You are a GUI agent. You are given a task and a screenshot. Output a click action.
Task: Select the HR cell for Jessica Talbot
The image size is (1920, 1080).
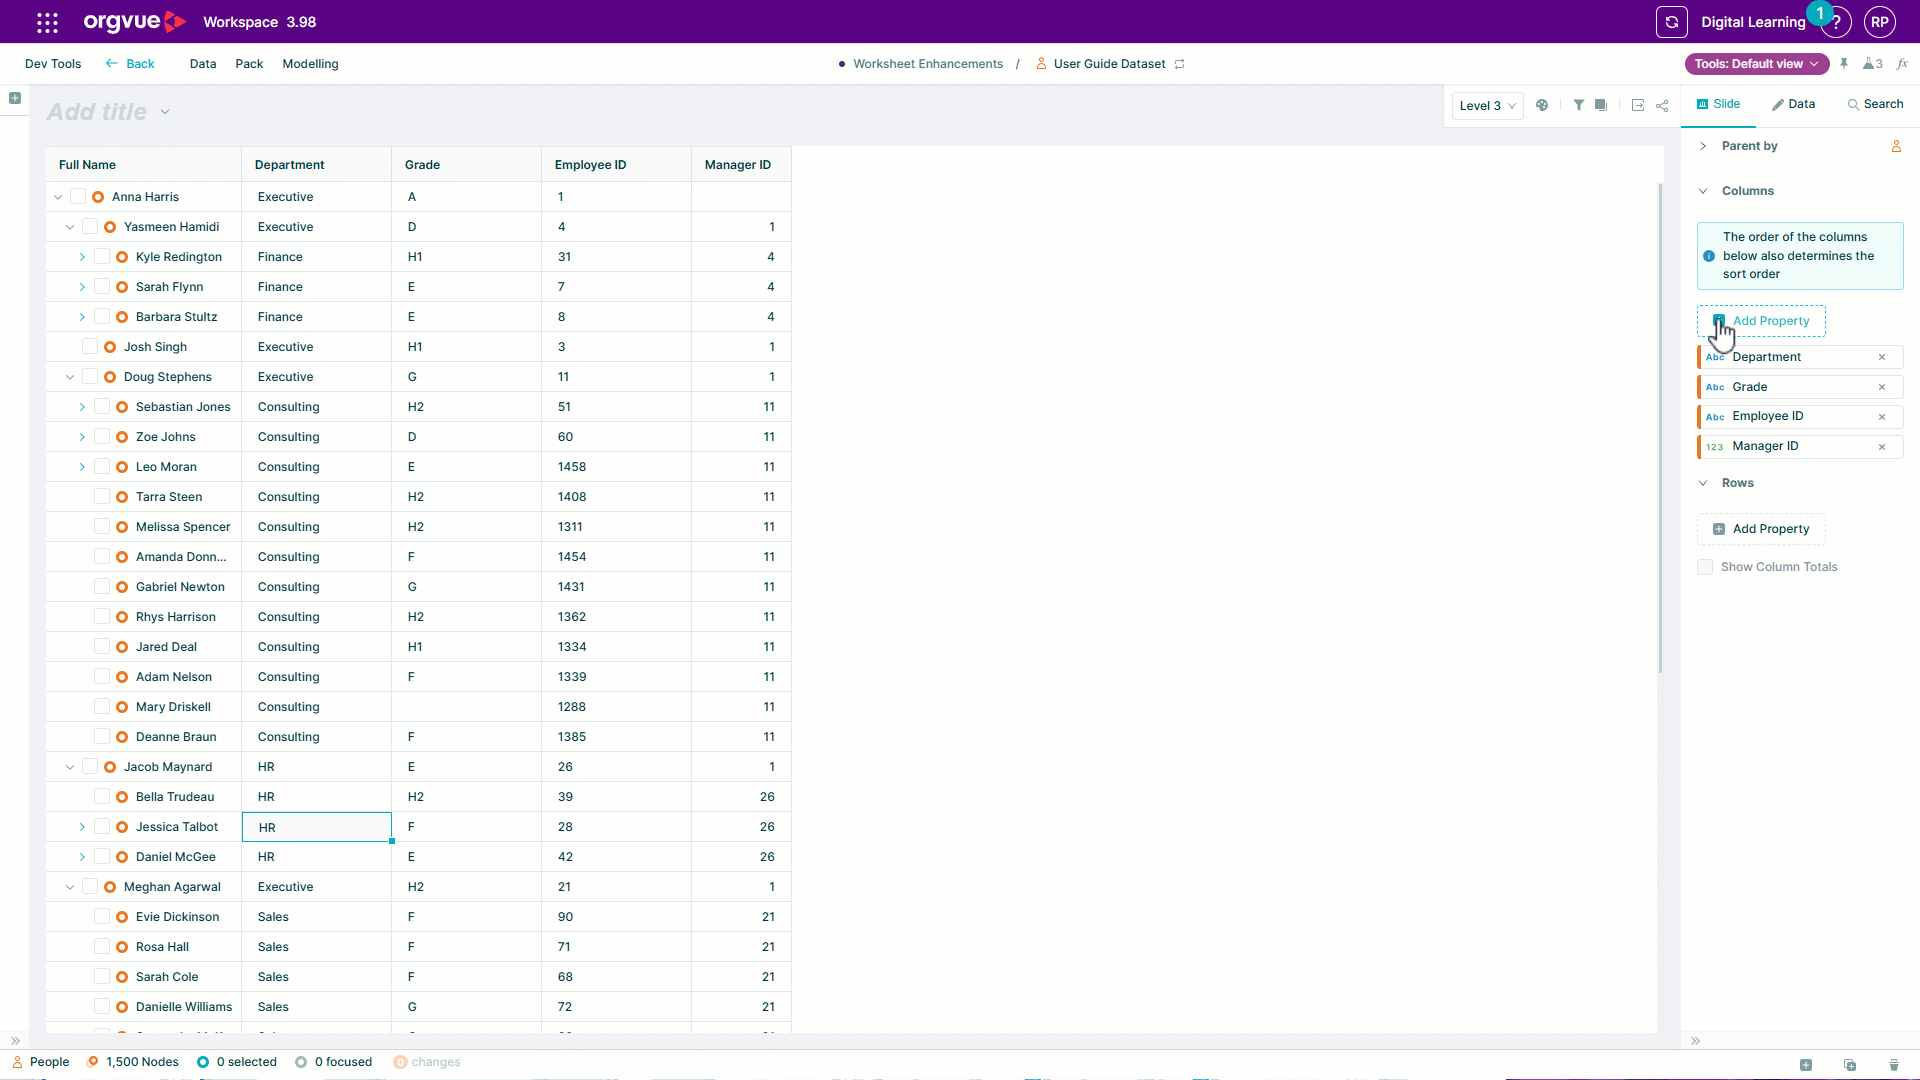tap(317, 827)
